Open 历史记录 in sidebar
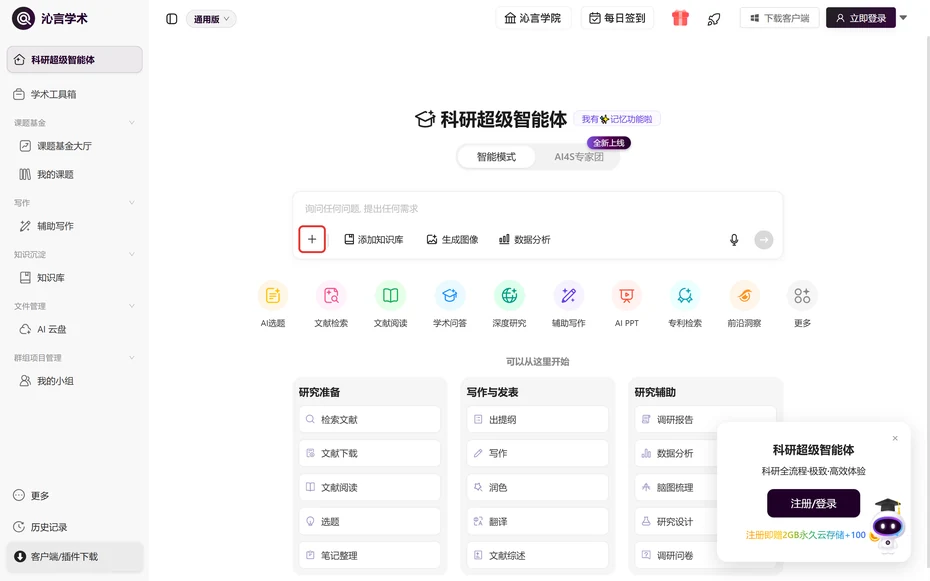 pyautogui.click(x=40, y=527)
